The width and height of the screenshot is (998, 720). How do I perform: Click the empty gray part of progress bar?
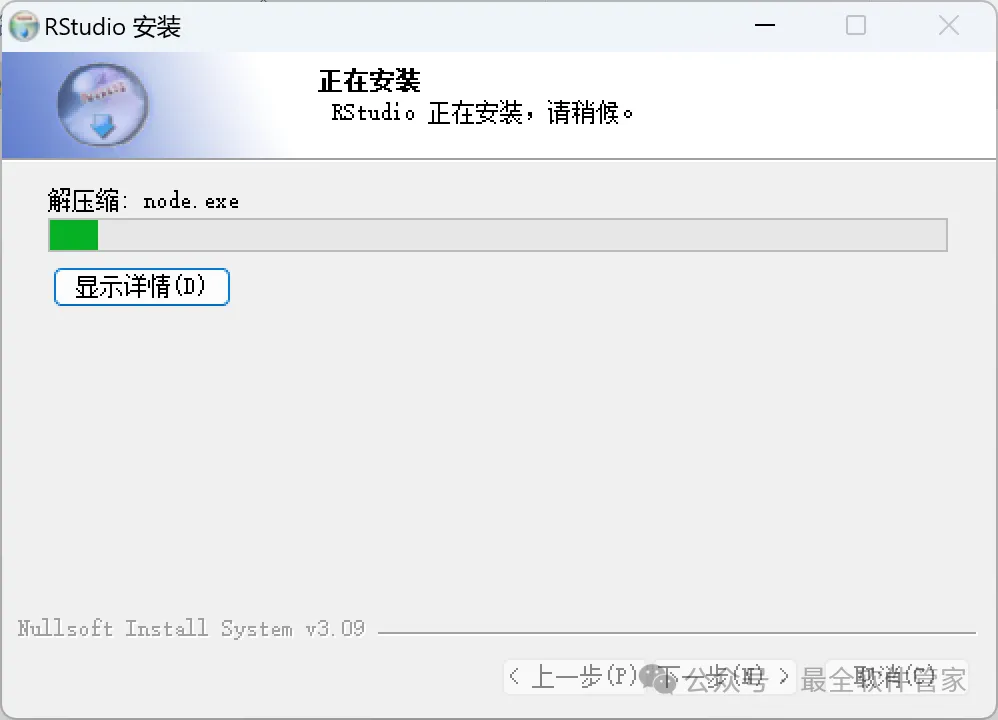coord(522,235)
